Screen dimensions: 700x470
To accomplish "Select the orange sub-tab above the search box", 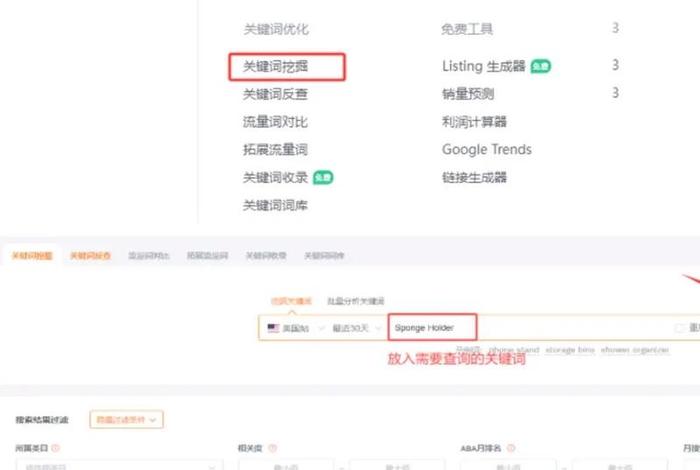I will coord(291,301).
